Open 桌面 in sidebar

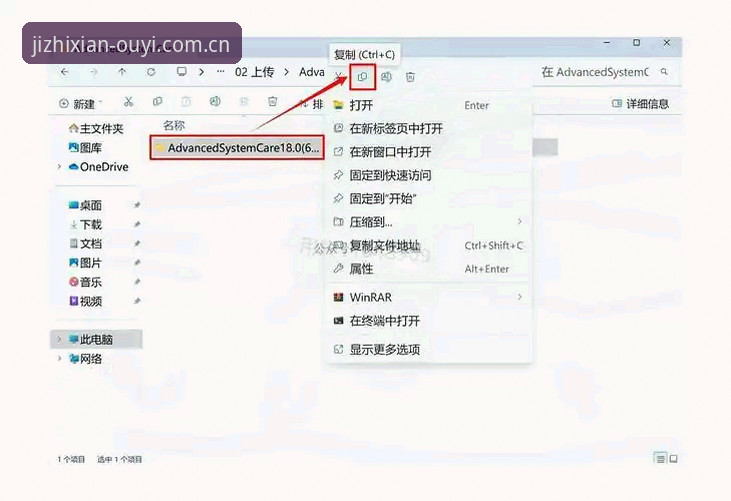point(85,205)
